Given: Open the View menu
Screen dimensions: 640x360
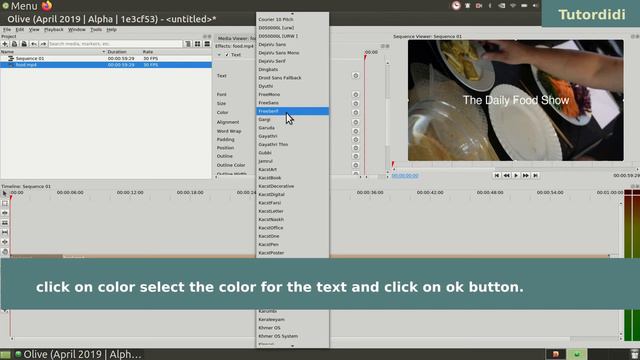Looking at the screenshot, I should point(34,29).
